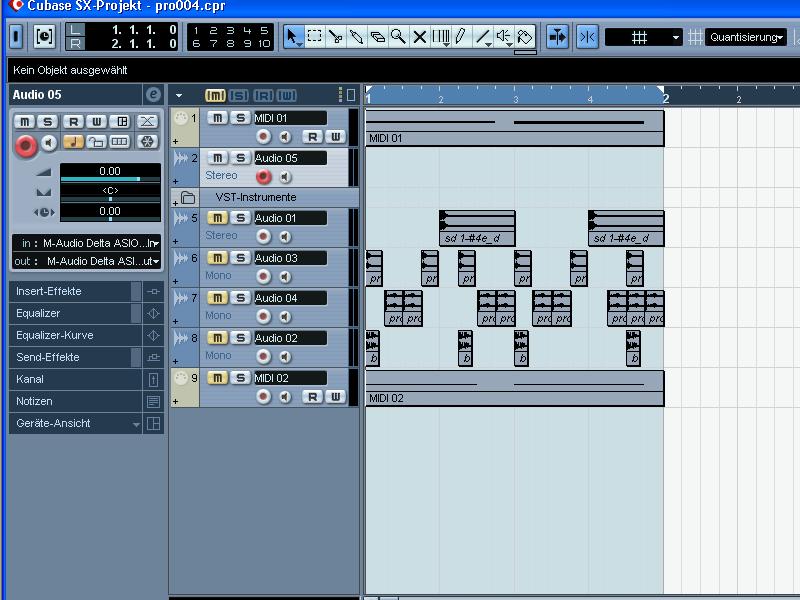800x600 pixels.
Task: Expand the Geräte-Ansicht dropdown arrow
Action: (136, 424)
